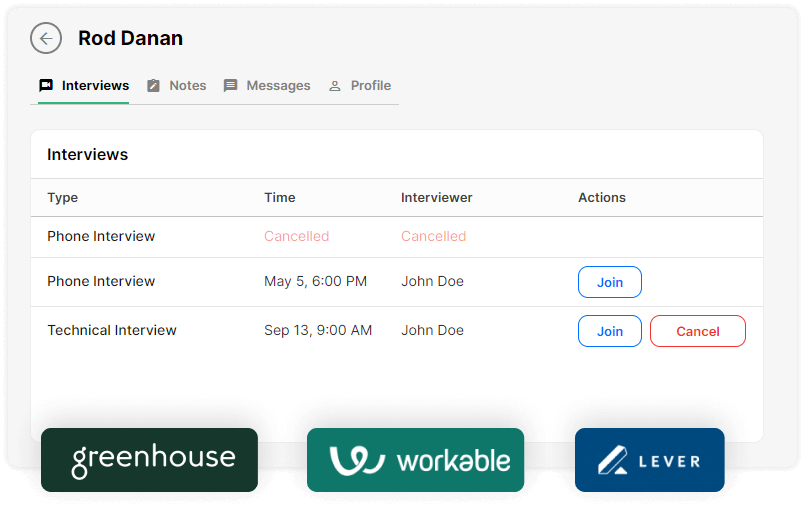Click the Technical Interview type cell
Screen dimensions: 805x516
point(112,330)
